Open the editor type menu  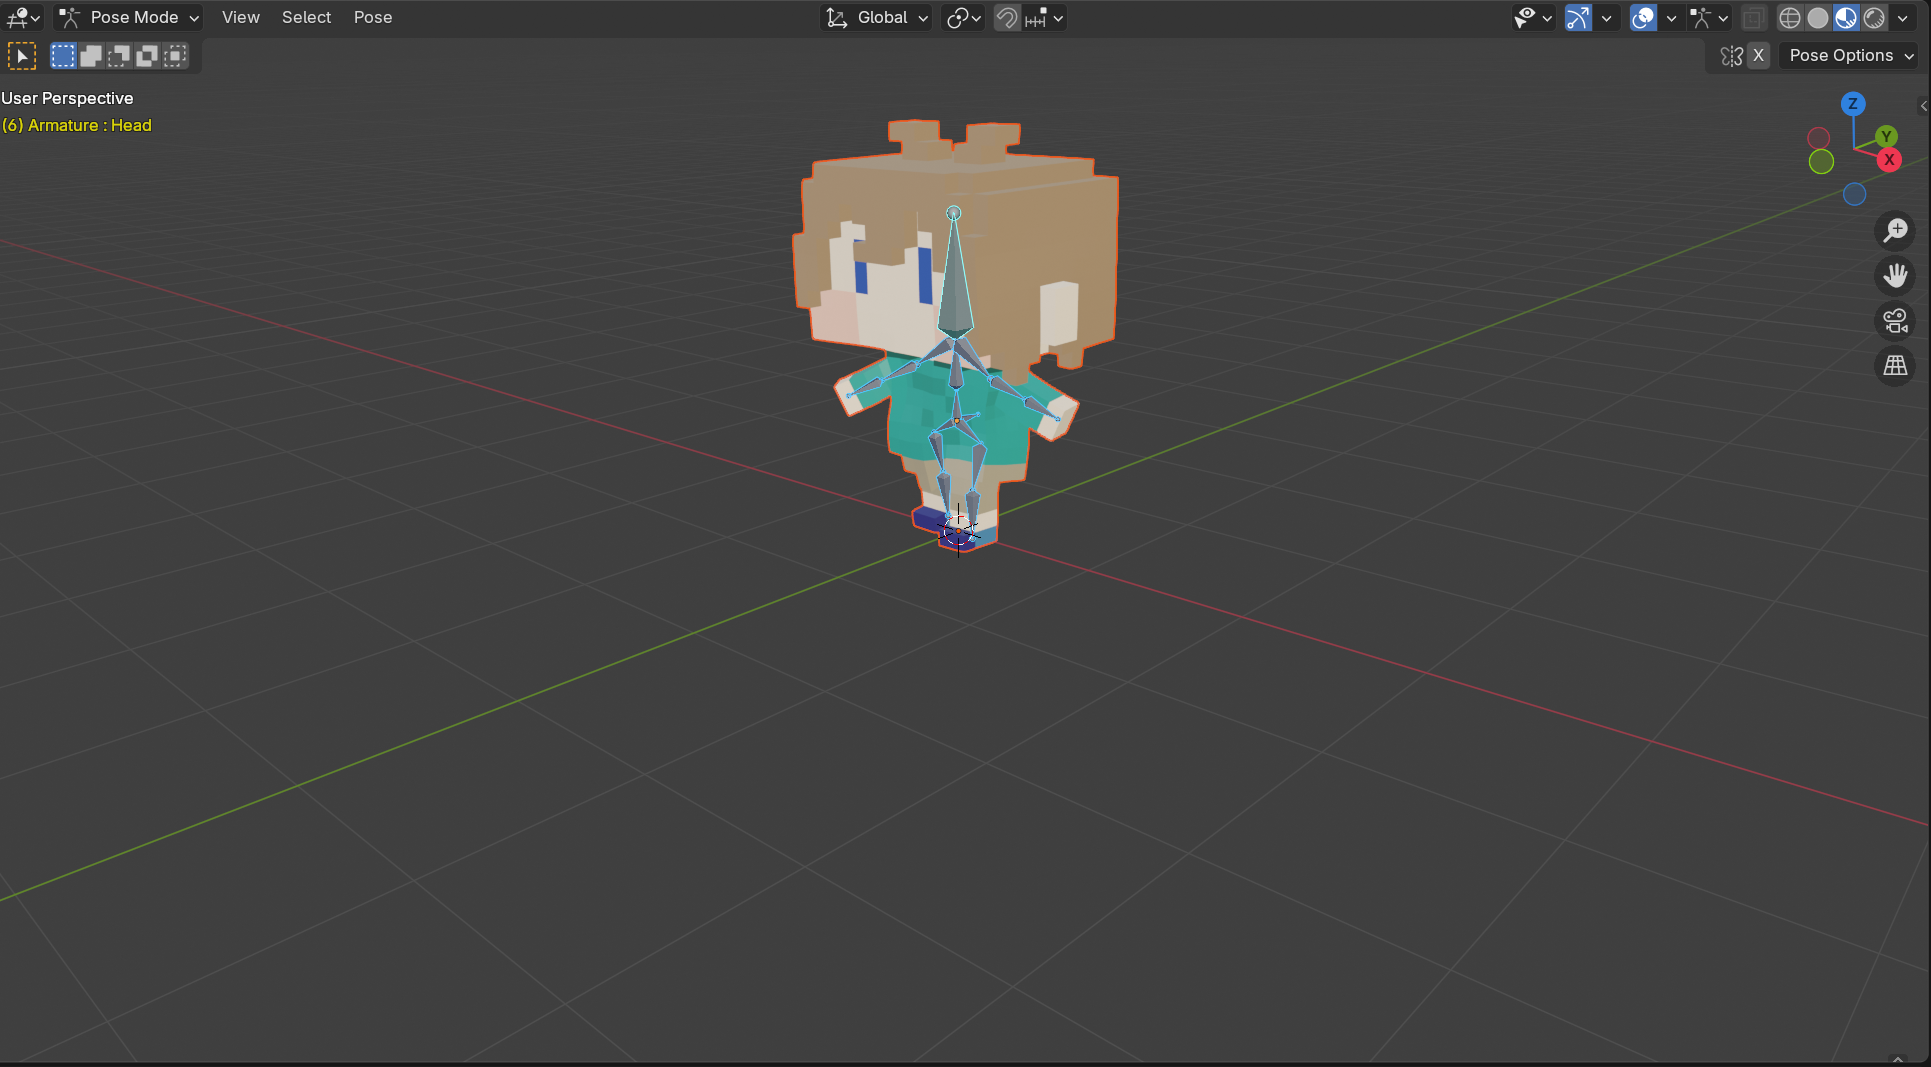coord(23,17)
